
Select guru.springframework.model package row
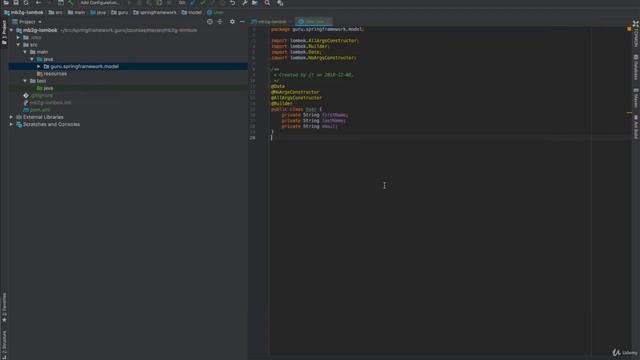coord(128,66)
